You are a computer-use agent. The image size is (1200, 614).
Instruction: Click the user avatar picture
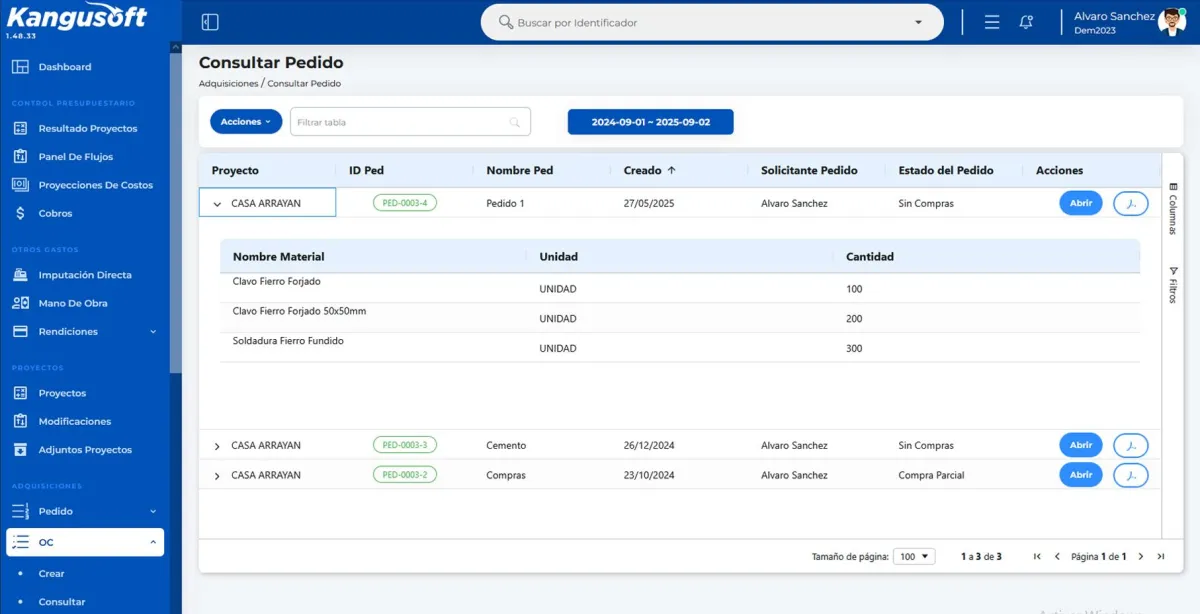click(x=1171, y=22)
